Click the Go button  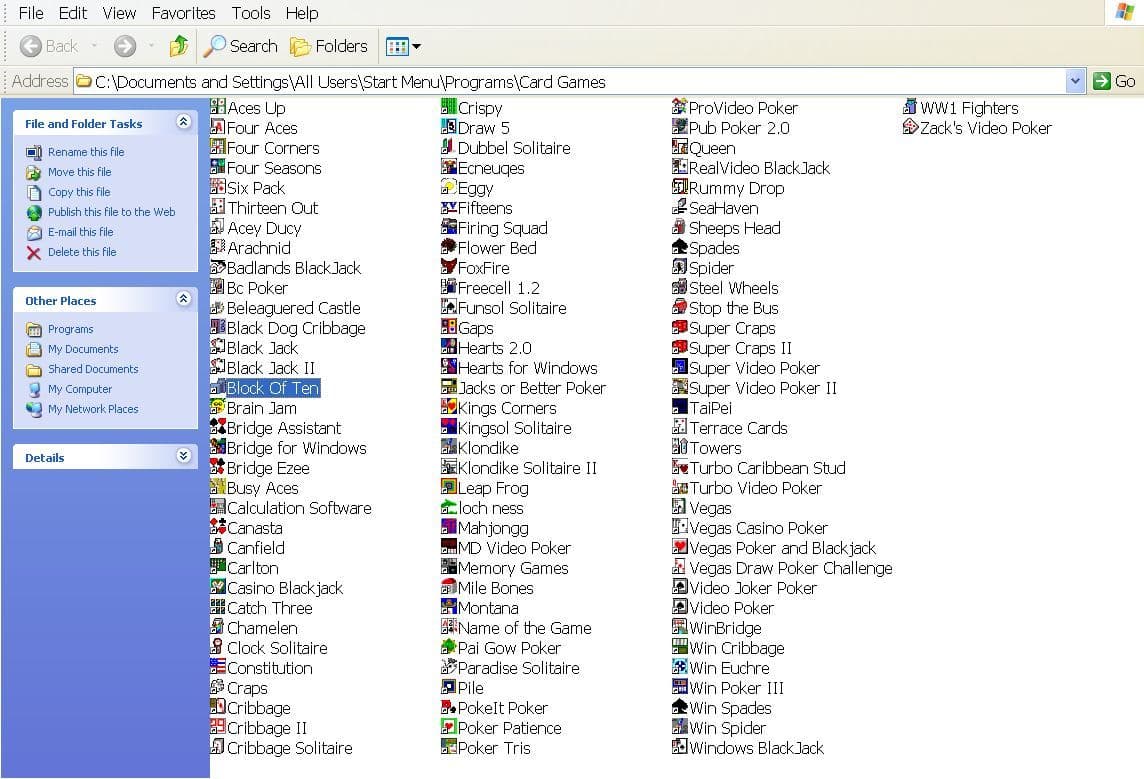tap(1114, 81)
